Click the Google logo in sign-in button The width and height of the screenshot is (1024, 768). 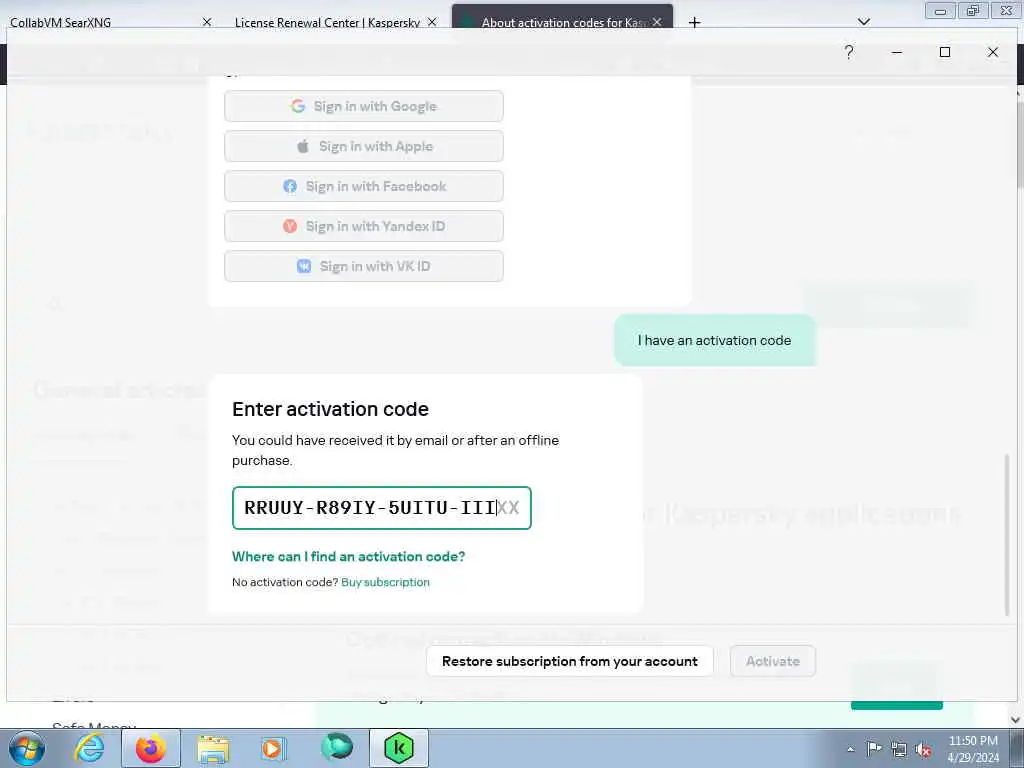298,106
